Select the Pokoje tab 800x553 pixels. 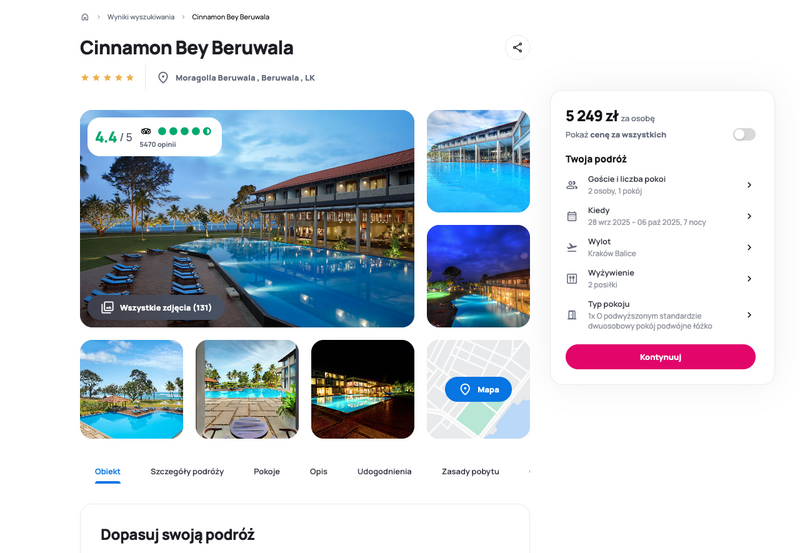coord(267,471)
